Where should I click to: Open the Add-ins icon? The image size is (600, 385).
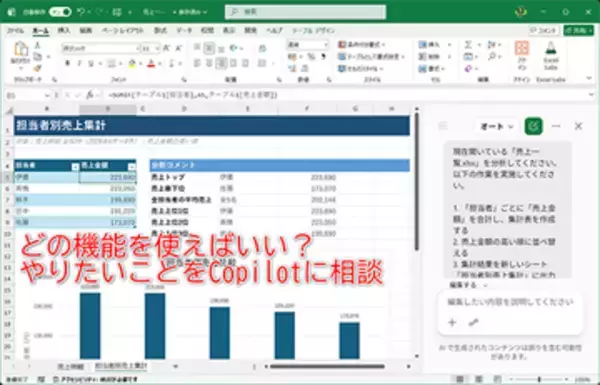coord(522,49)
